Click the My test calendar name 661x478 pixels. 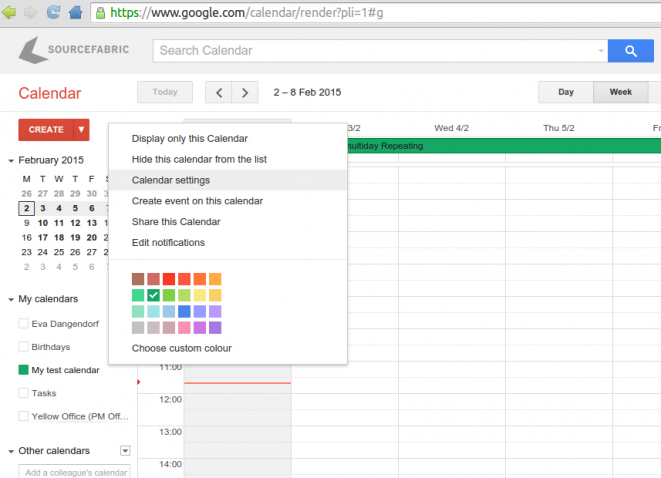coord(65,370)
